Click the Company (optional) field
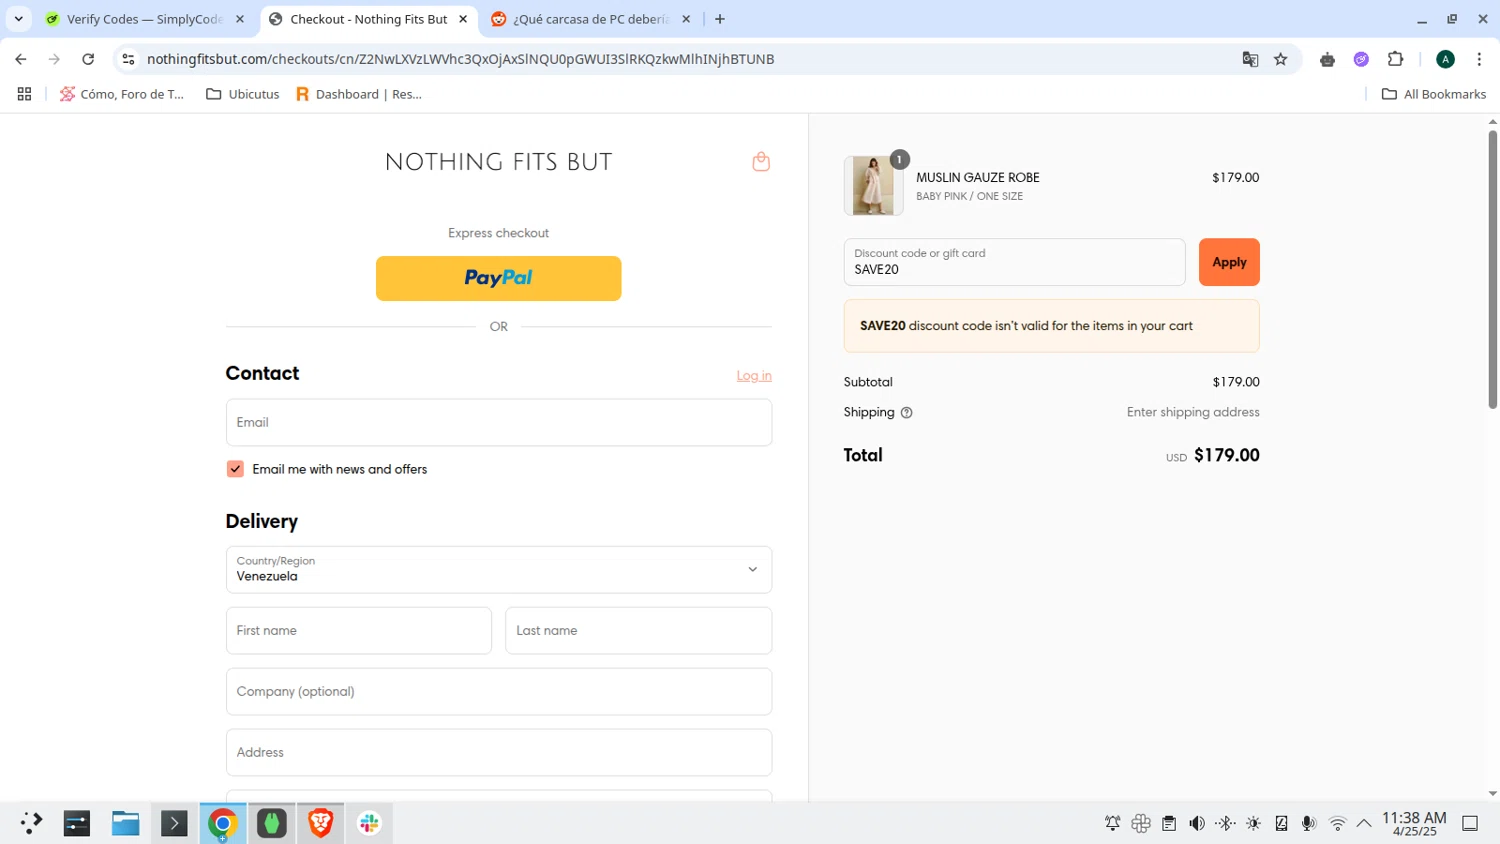 pyautogui.click(x=498, y=692)
